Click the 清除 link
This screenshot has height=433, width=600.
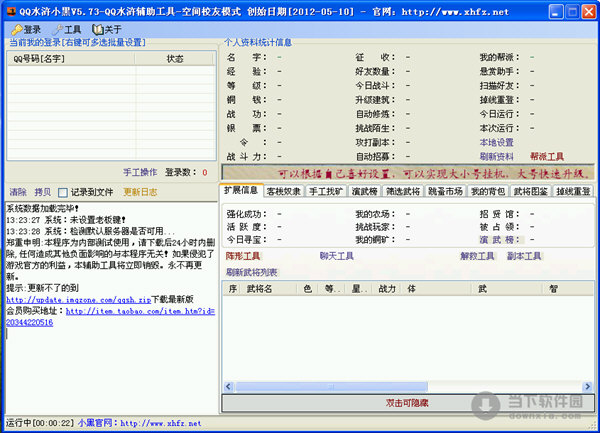(18, 192)
